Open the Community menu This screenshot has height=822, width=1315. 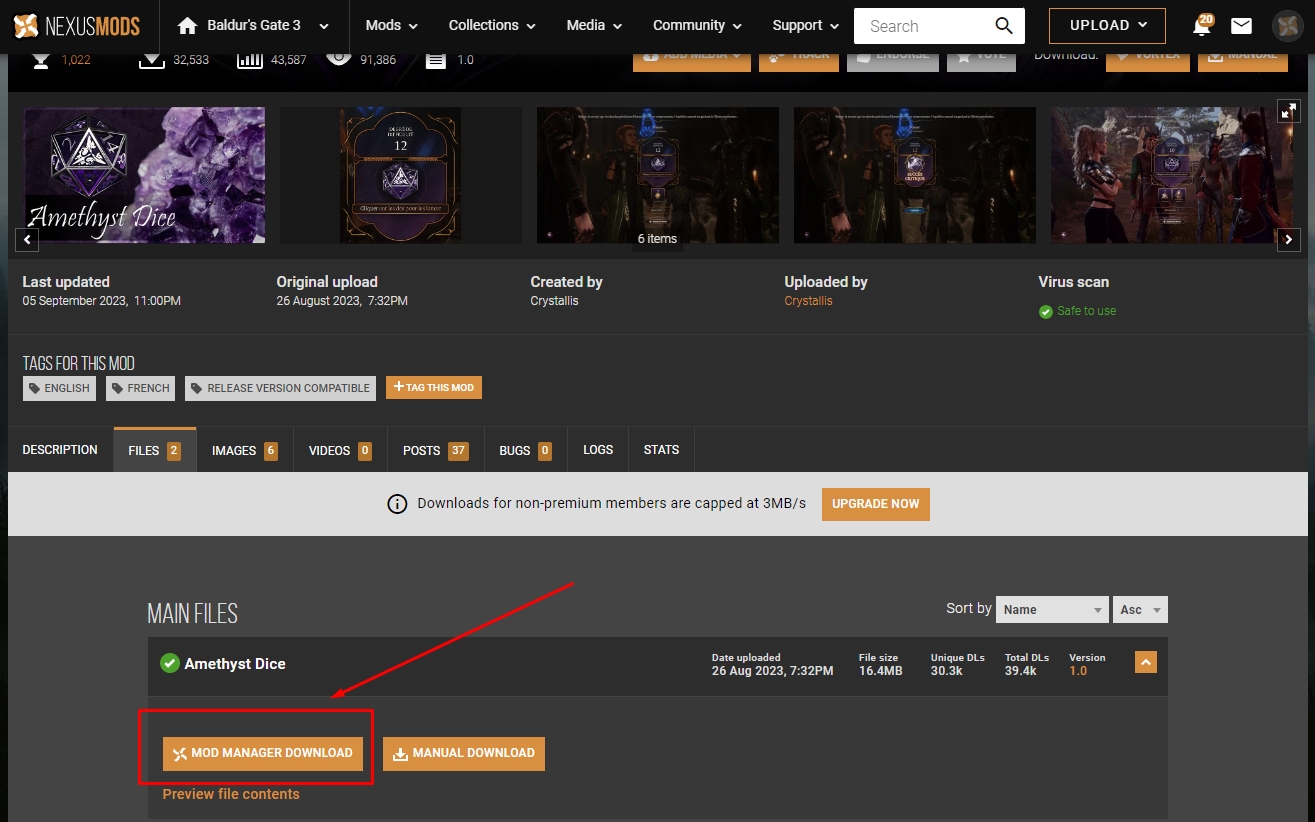click(697, 25)
